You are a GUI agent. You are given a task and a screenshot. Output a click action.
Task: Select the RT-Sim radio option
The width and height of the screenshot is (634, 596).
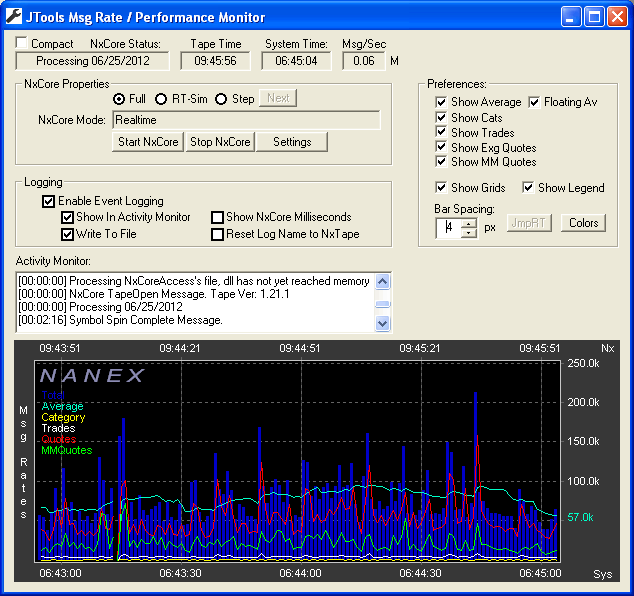[x=161, y=99]
